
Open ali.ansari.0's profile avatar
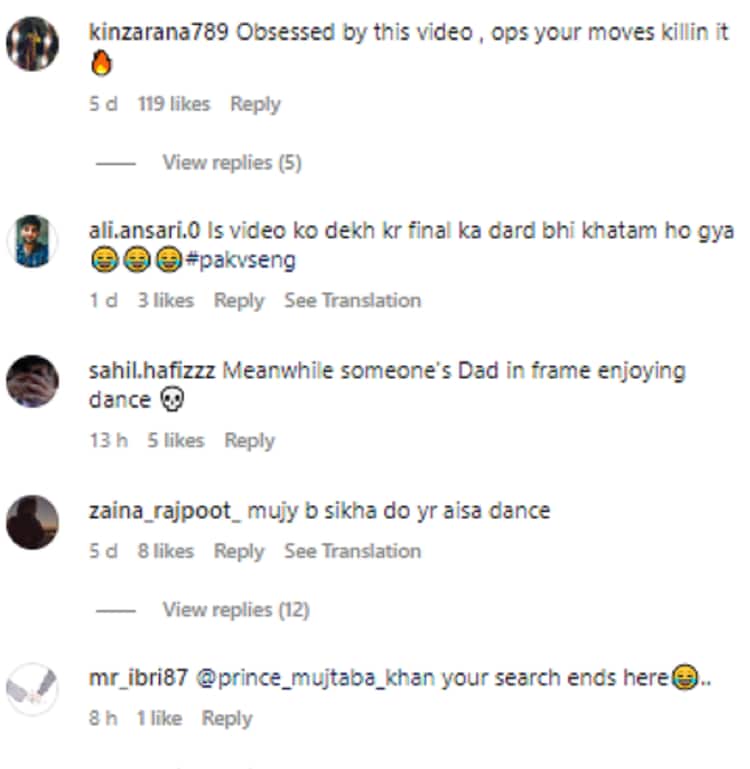32,241
